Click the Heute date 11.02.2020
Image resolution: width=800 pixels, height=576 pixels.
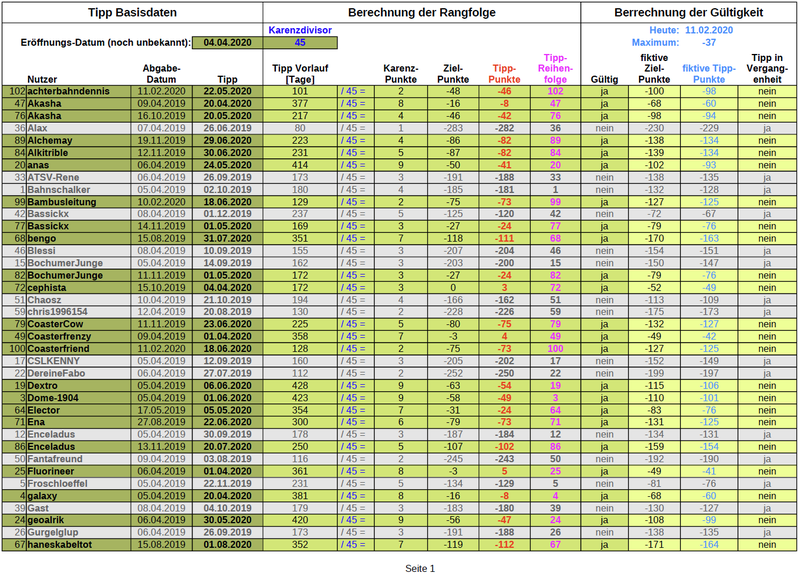point(709,30)
